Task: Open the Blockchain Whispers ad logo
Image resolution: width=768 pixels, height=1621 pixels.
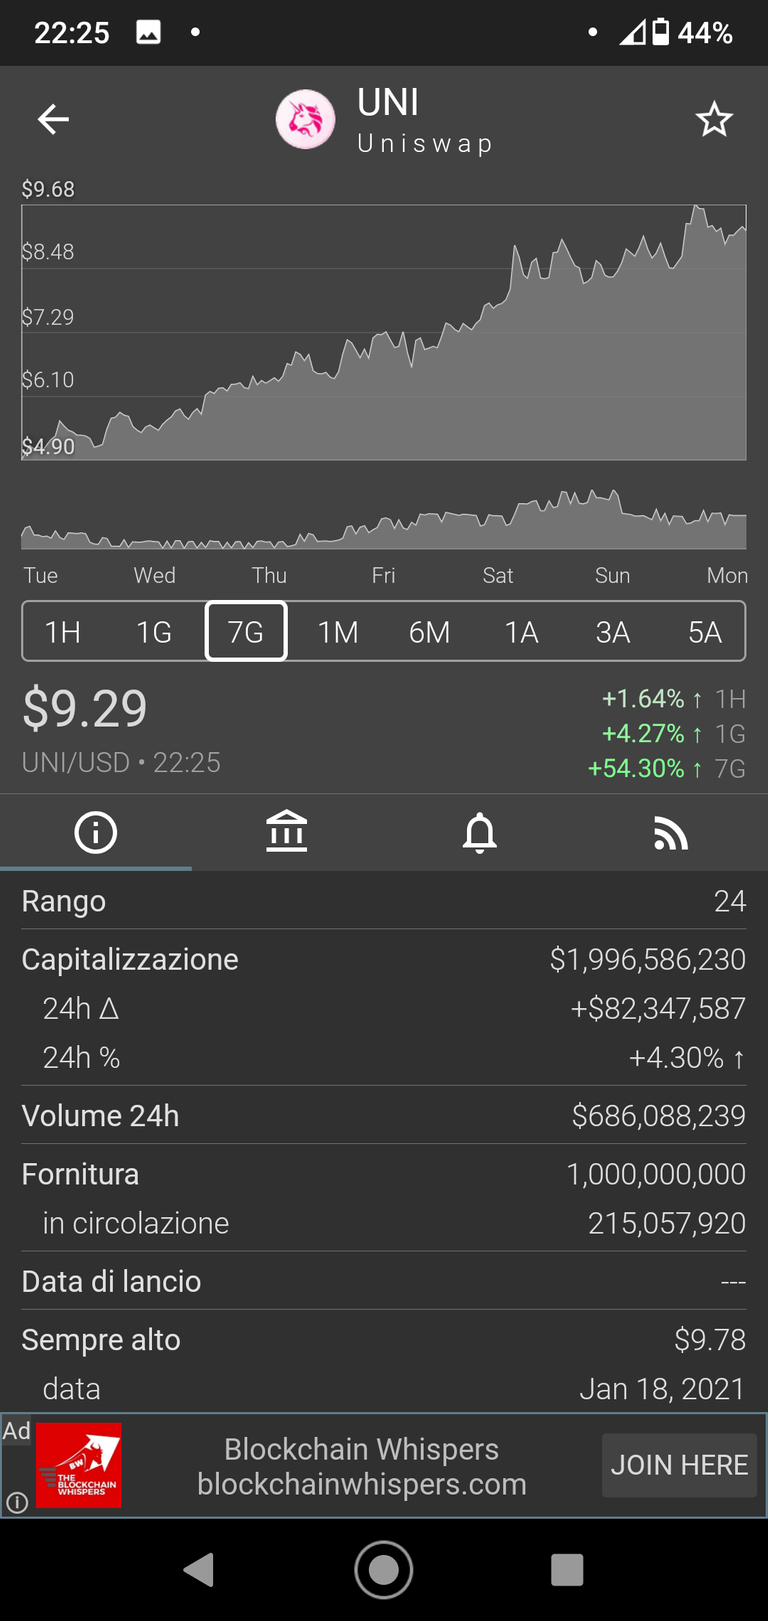Action: [x=79, y=1465]
